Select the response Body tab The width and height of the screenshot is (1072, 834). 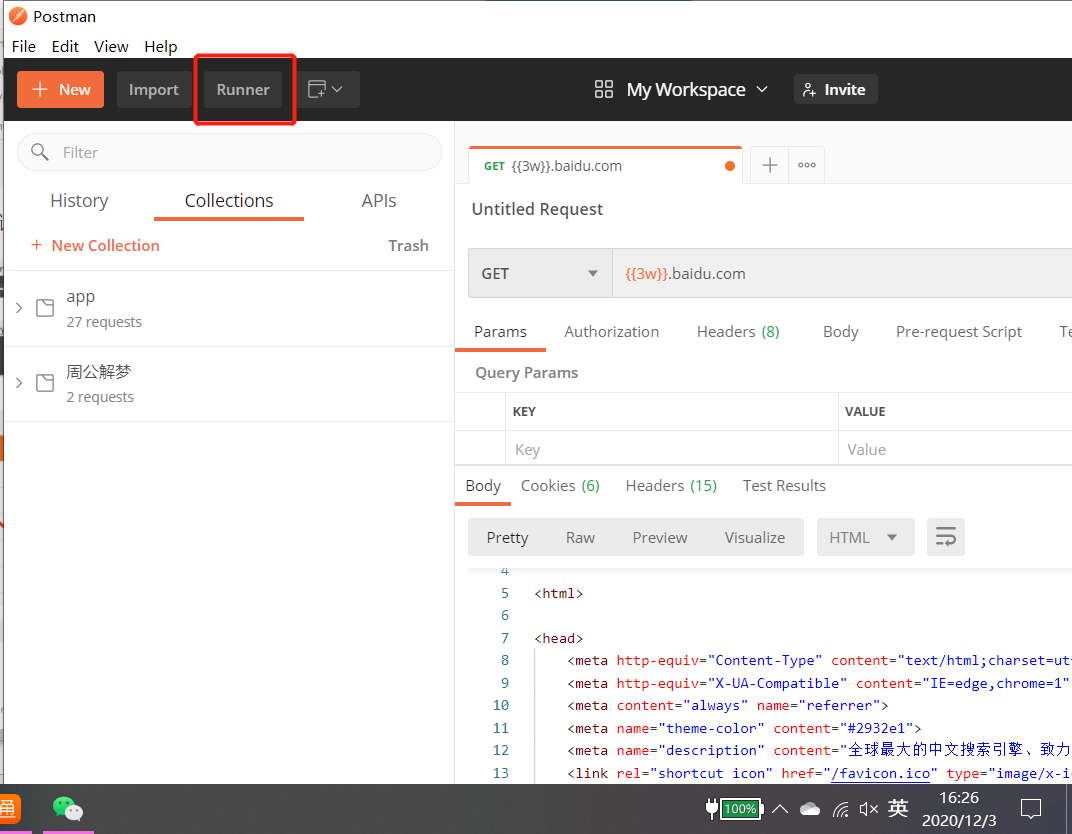(483, 485)
